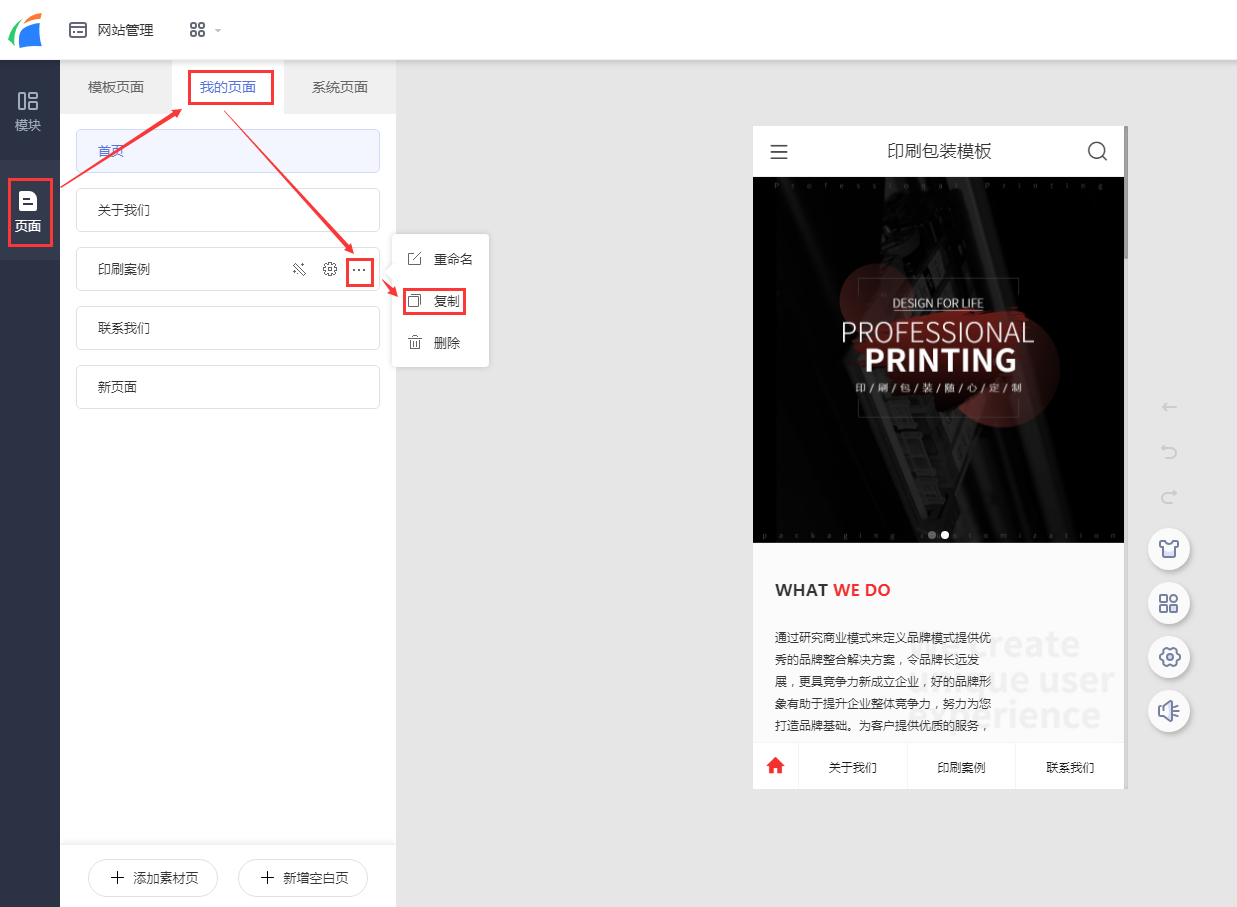Switch to the 我的页面 tab
Image resolution: width=1237 pixels, height=907 pixels.
point(228,87)
